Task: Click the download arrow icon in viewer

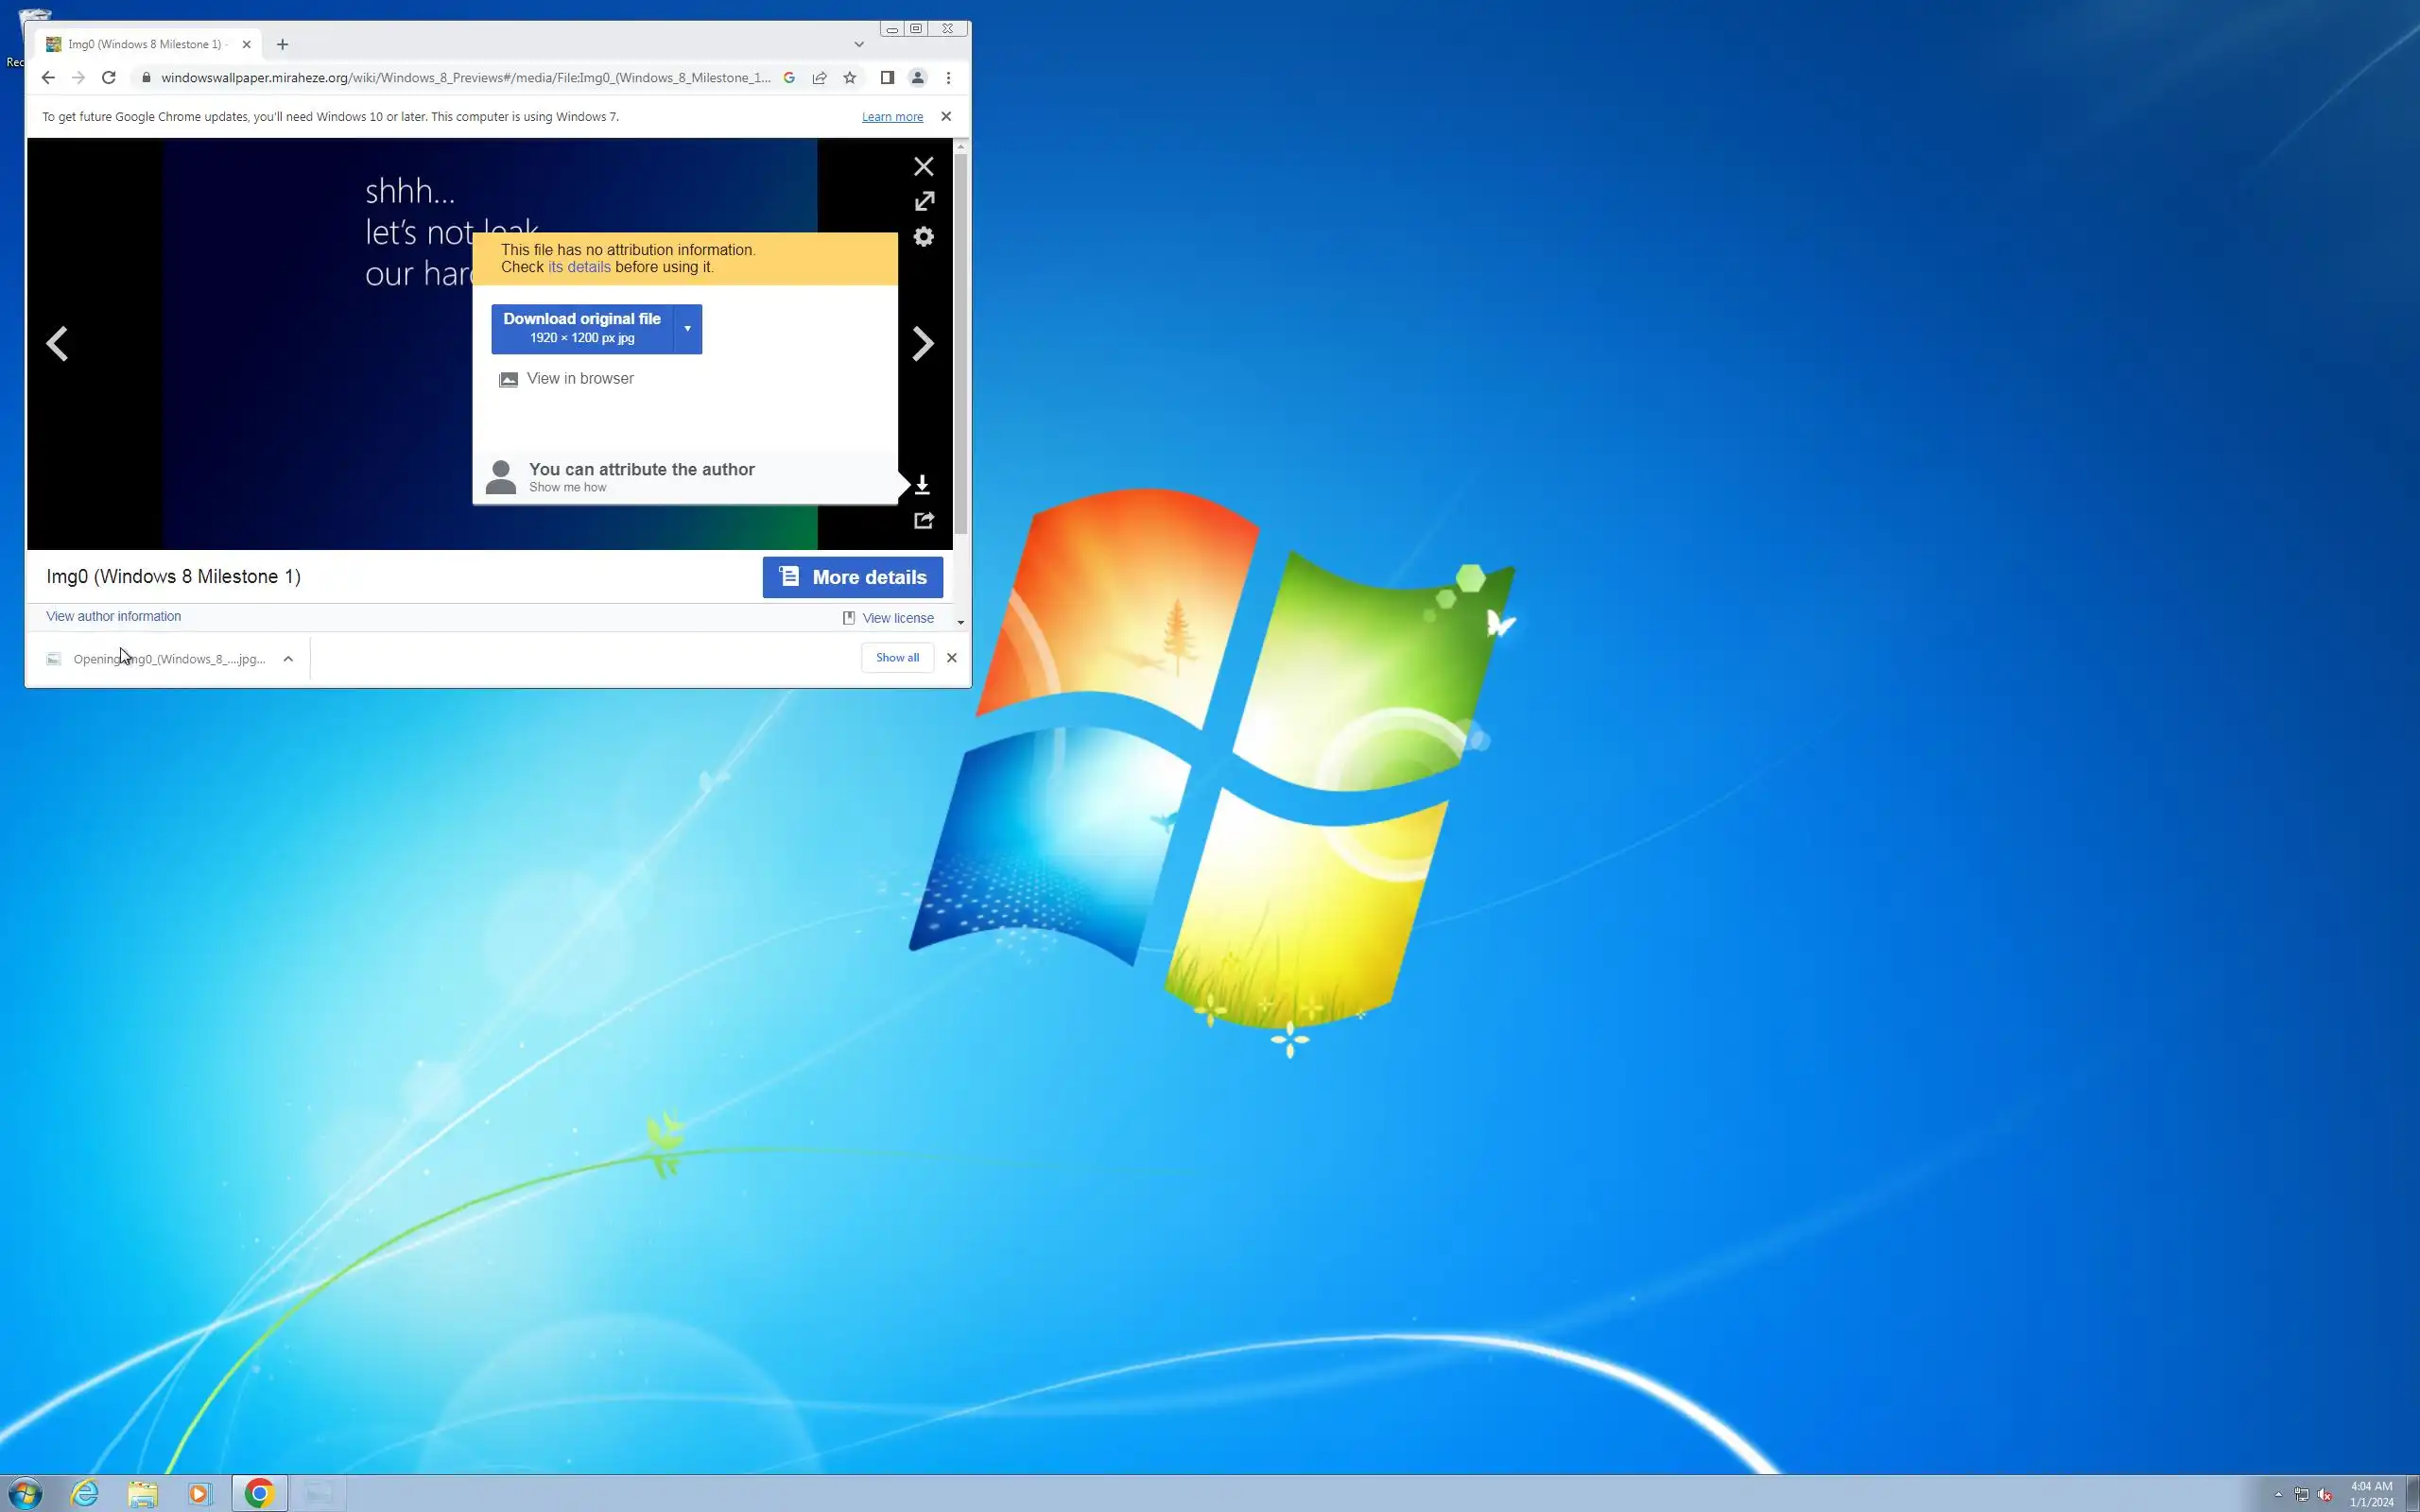Action: [922, 485]
